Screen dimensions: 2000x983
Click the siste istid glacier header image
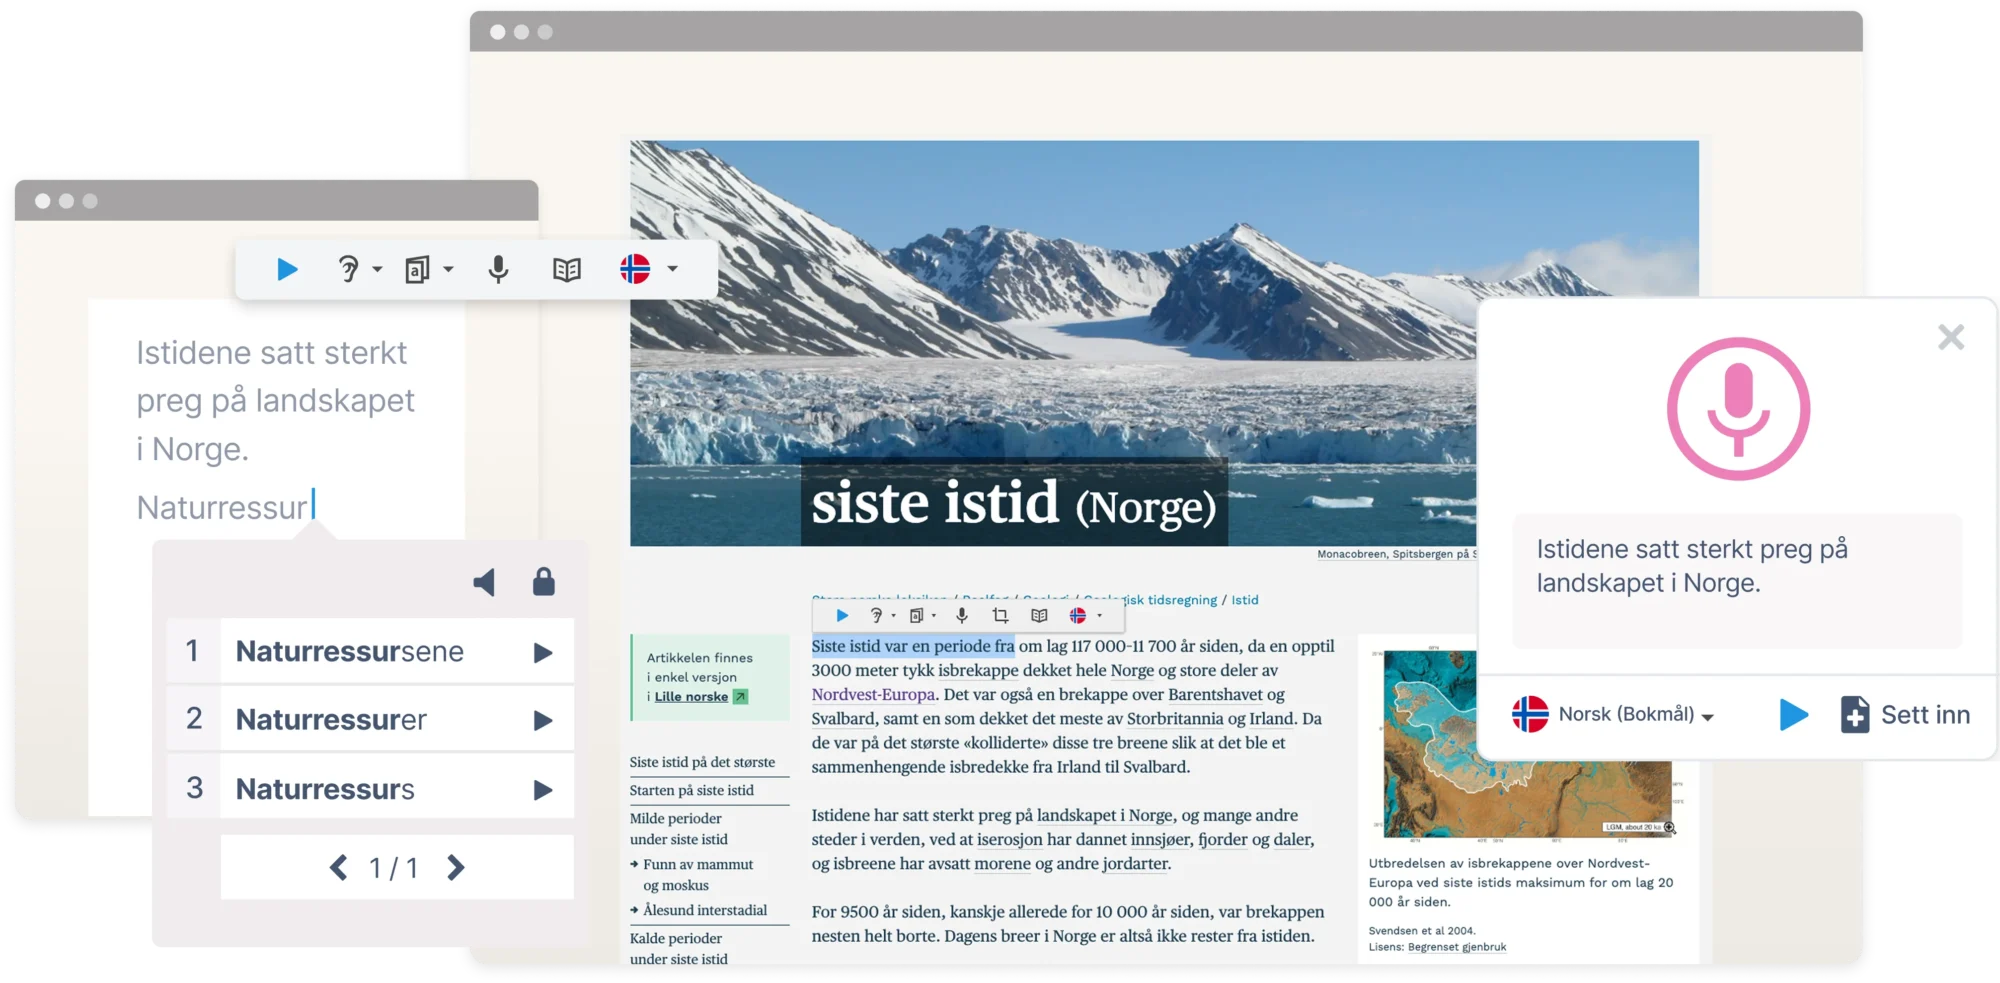point(1164,343)
